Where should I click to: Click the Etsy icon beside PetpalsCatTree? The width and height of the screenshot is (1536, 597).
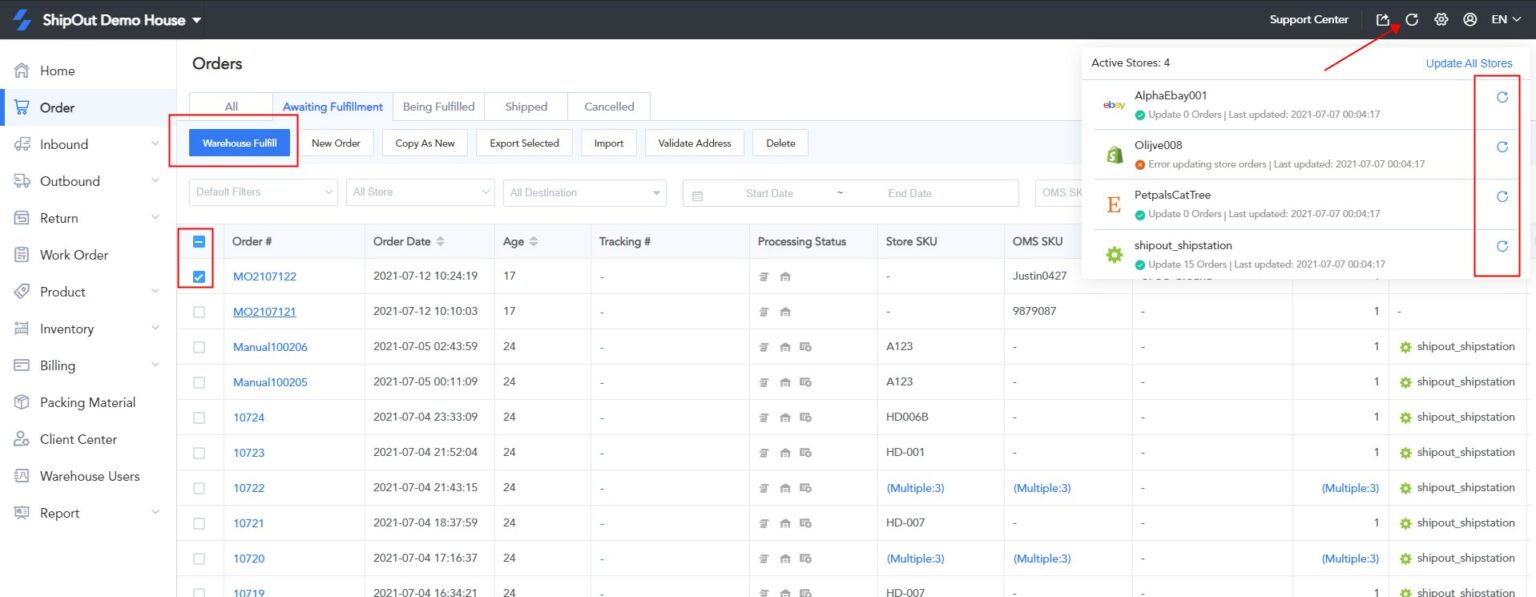[1113, 204]
